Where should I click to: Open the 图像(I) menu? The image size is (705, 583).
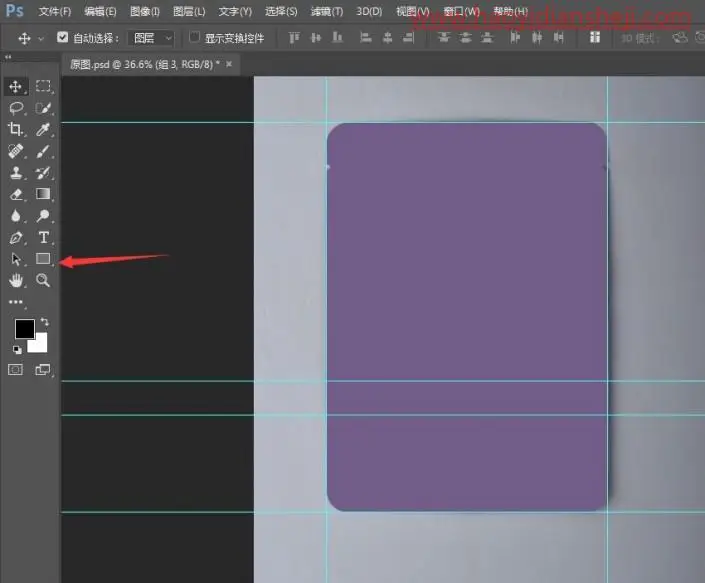pos(144,11)
